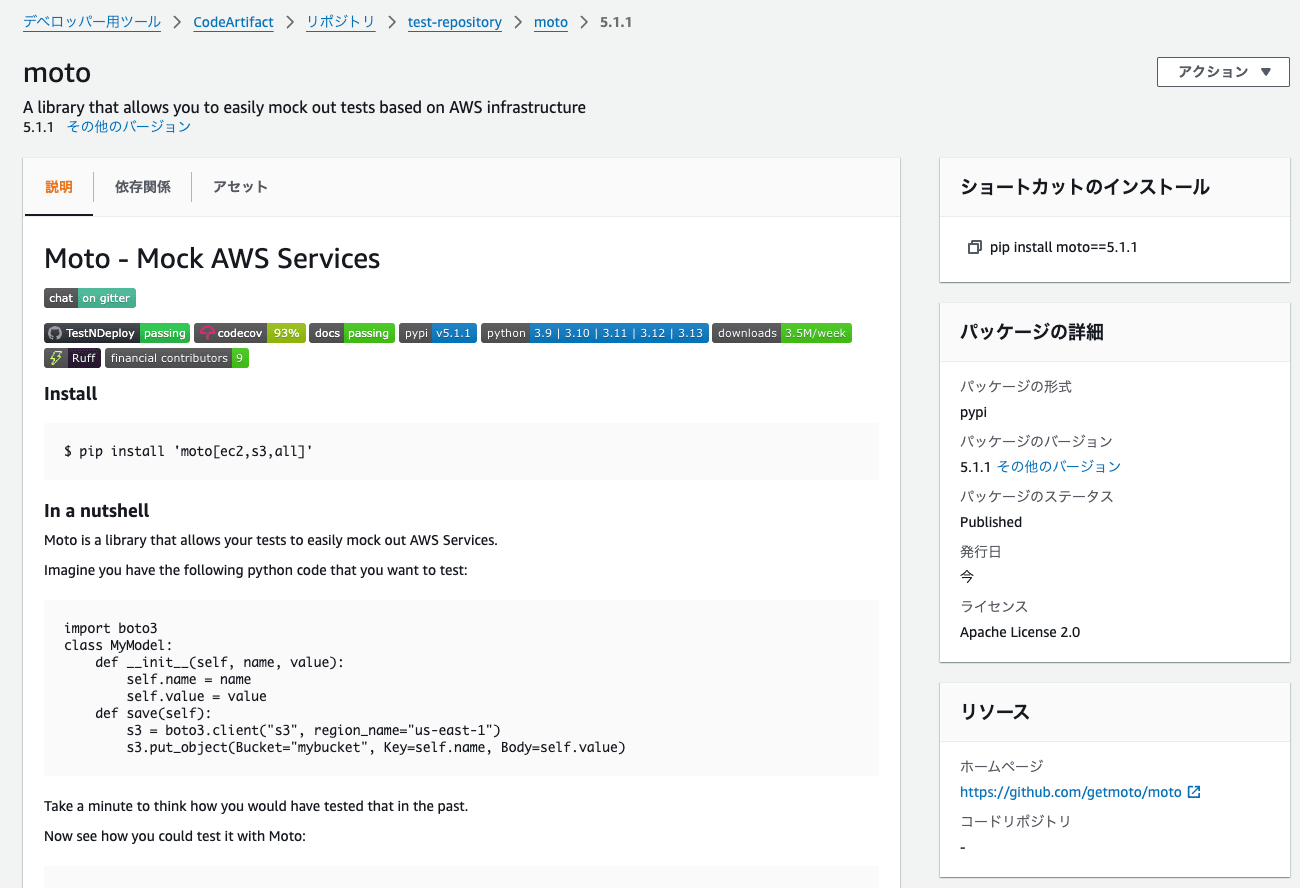Open the TestNDeploy passing badge
This screenshot has width=1300, height=888.
(117, 333)
